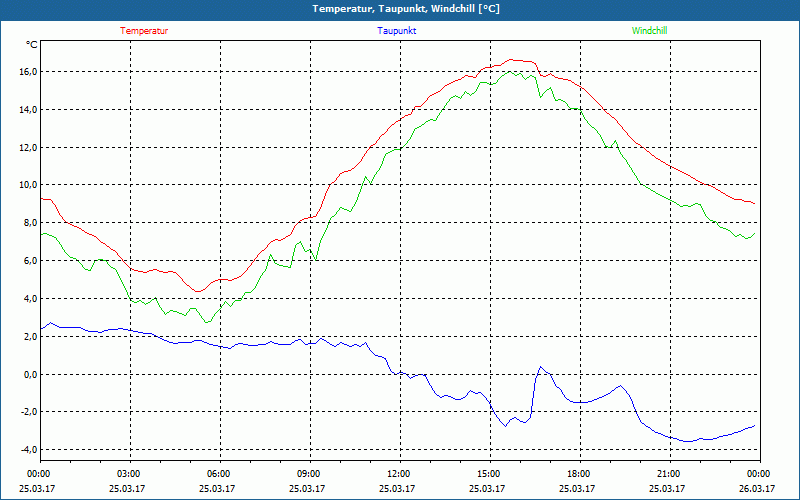Click the green Windchill legend label
800x500 pixels.
649,31
